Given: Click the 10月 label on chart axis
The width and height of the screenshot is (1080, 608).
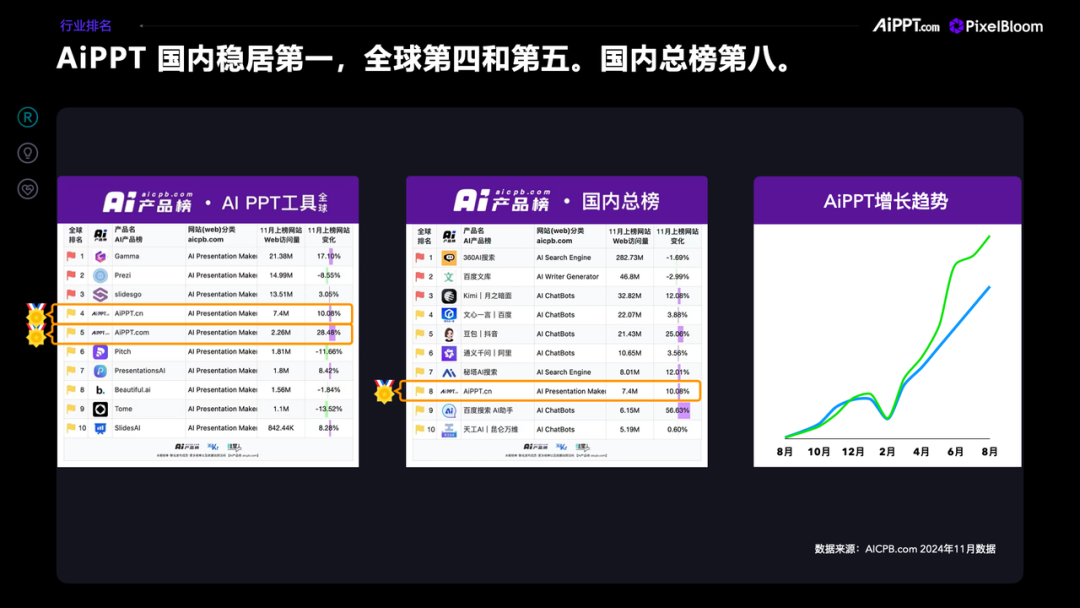Looking at the screenshot, I should [x=818, y=452].
